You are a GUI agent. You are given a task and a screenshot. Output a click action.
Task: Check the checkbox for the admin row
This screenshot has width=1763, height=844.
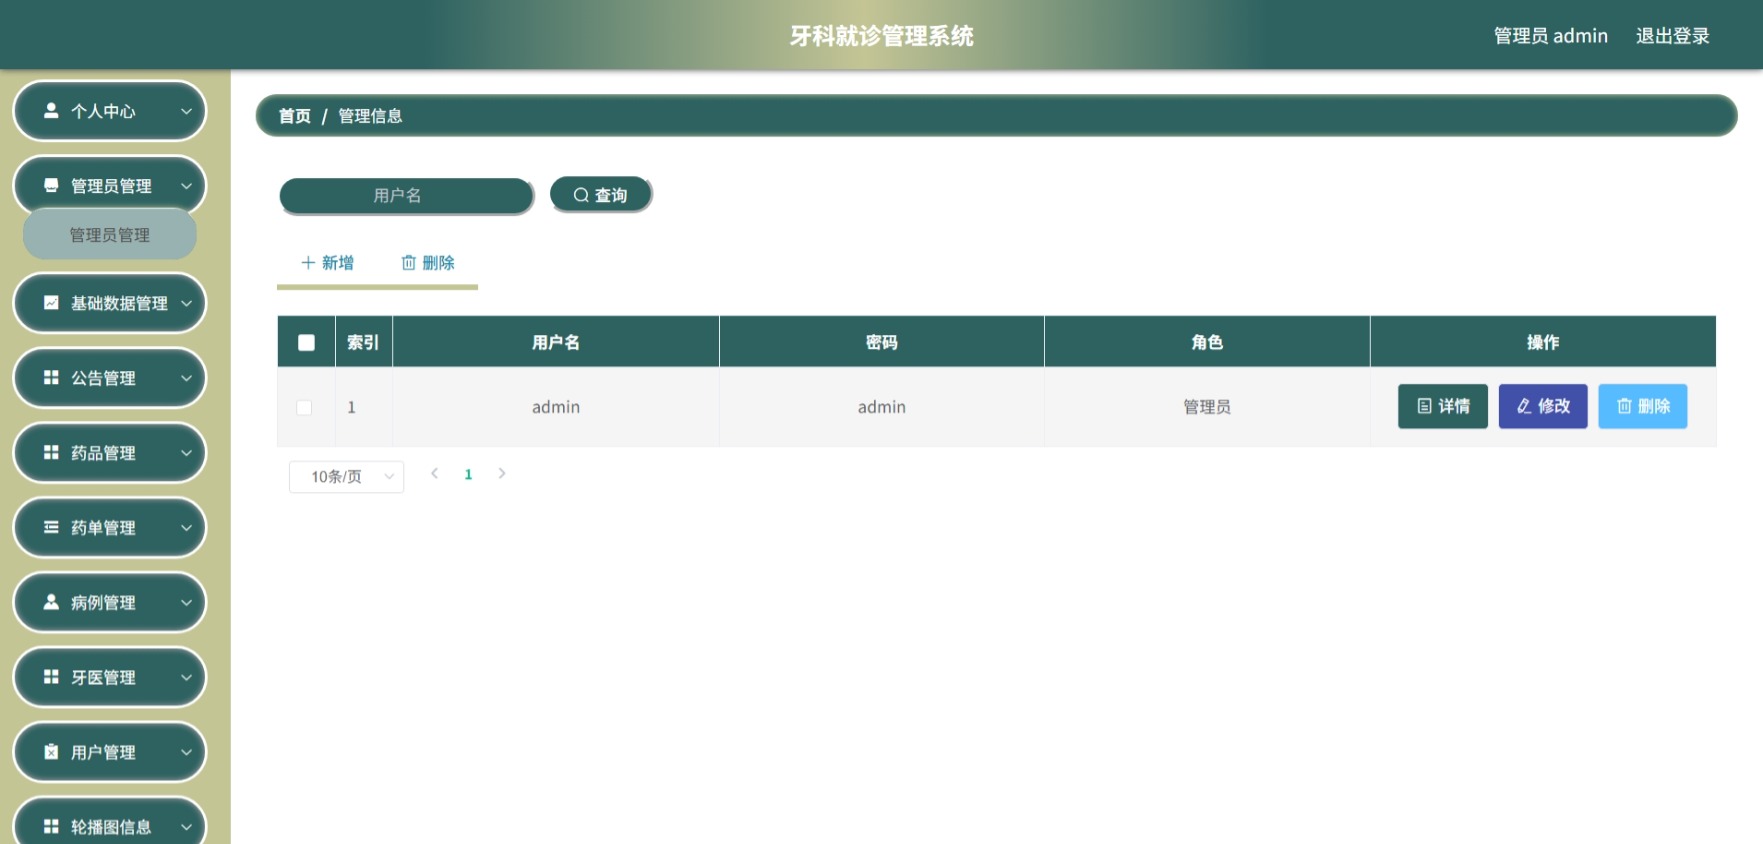point(304,408)
